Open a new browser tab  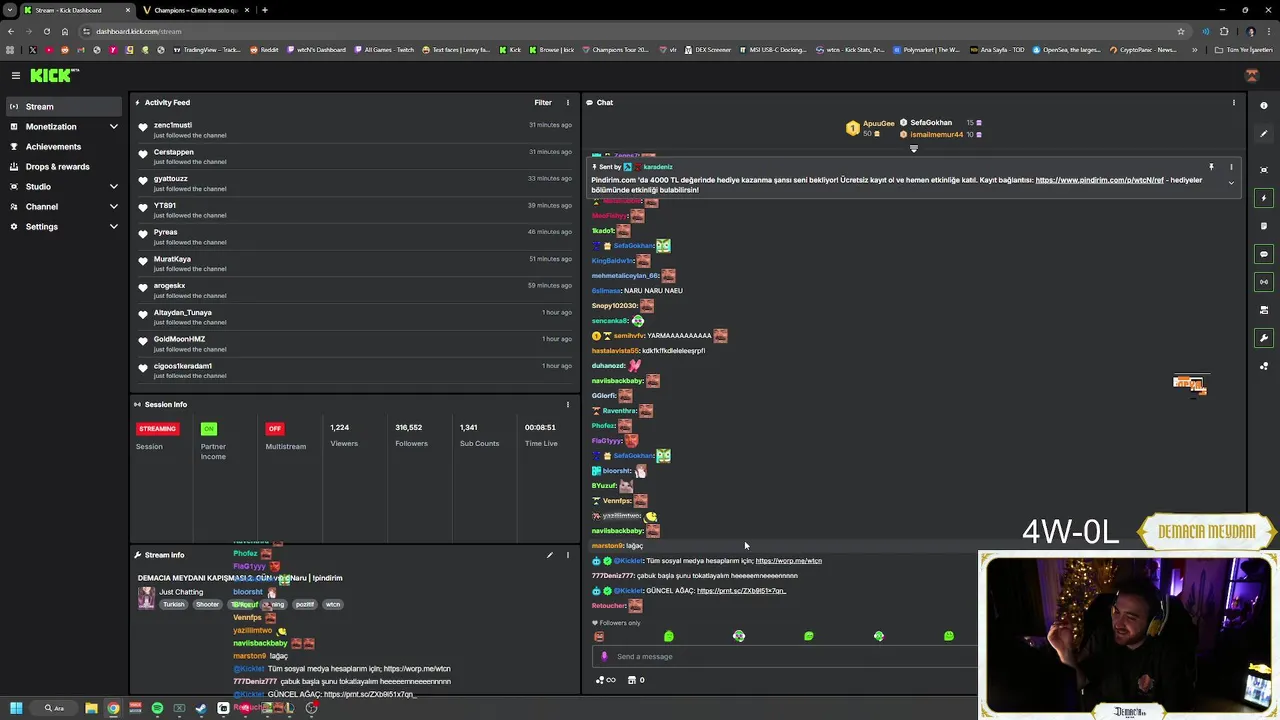click(x=264, y=10)
